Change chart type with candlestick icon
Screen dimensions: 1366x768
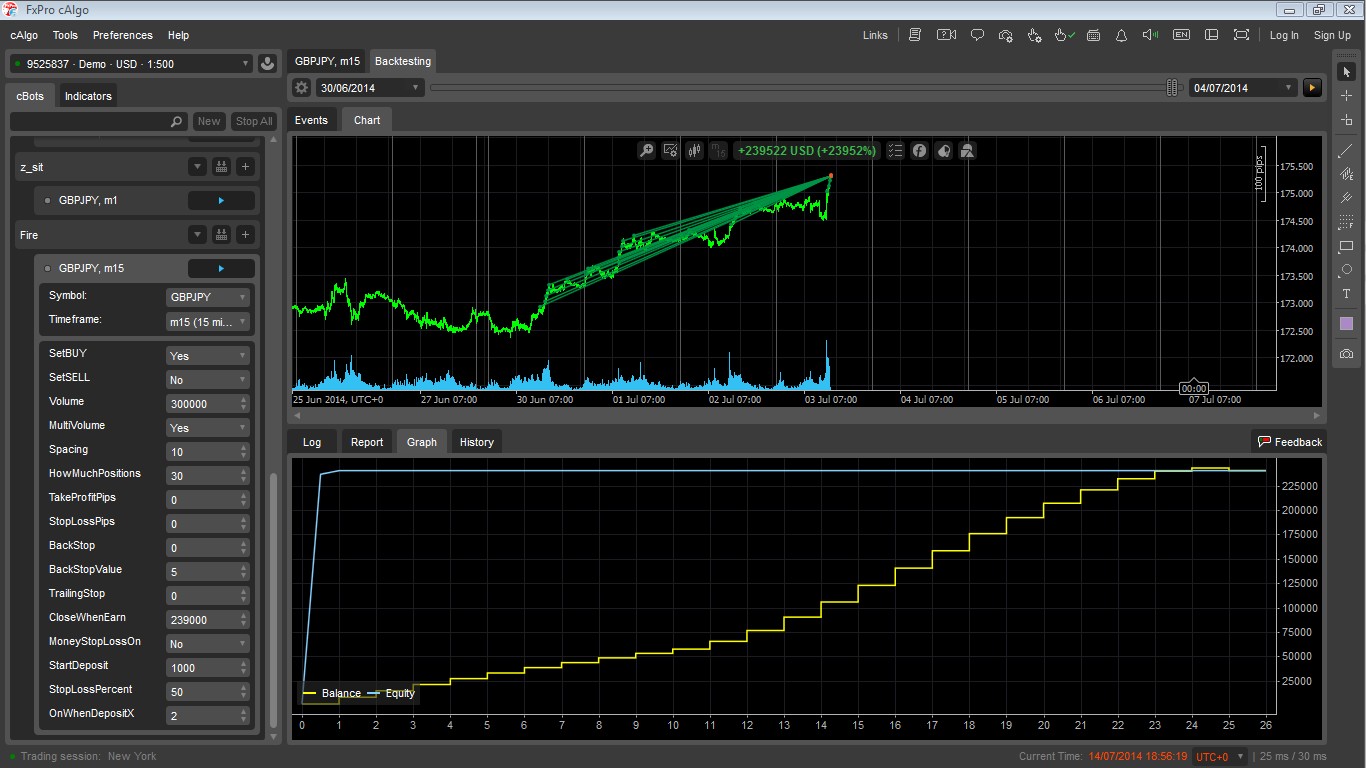[x=695, y=151]
